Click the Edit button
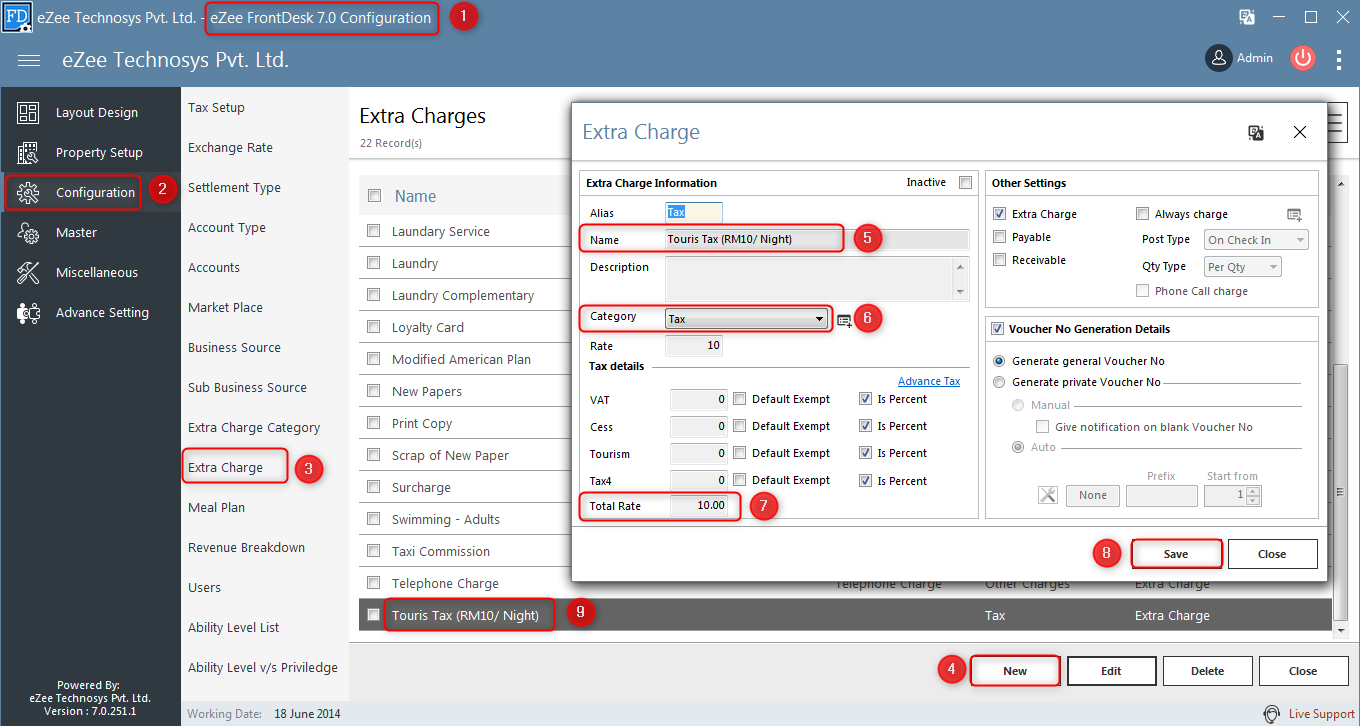Viewport: 1360px width, 726px height. pos(1111,671)
